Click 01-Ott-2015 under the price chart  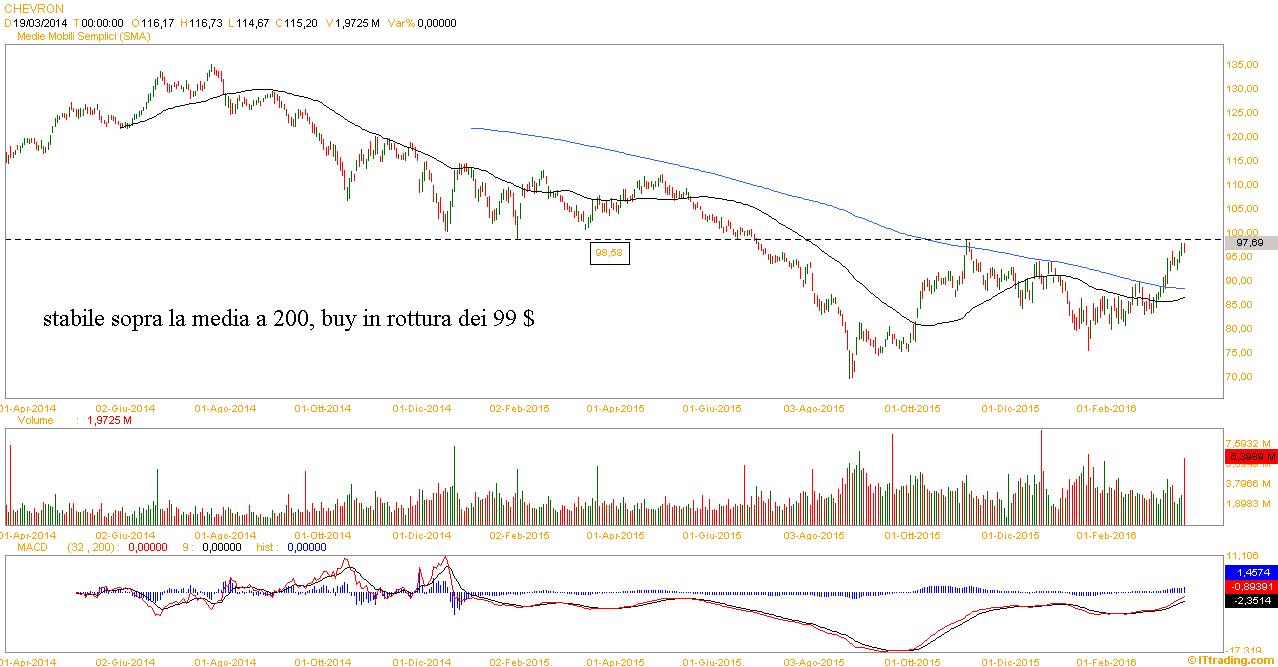pos(912,409)
